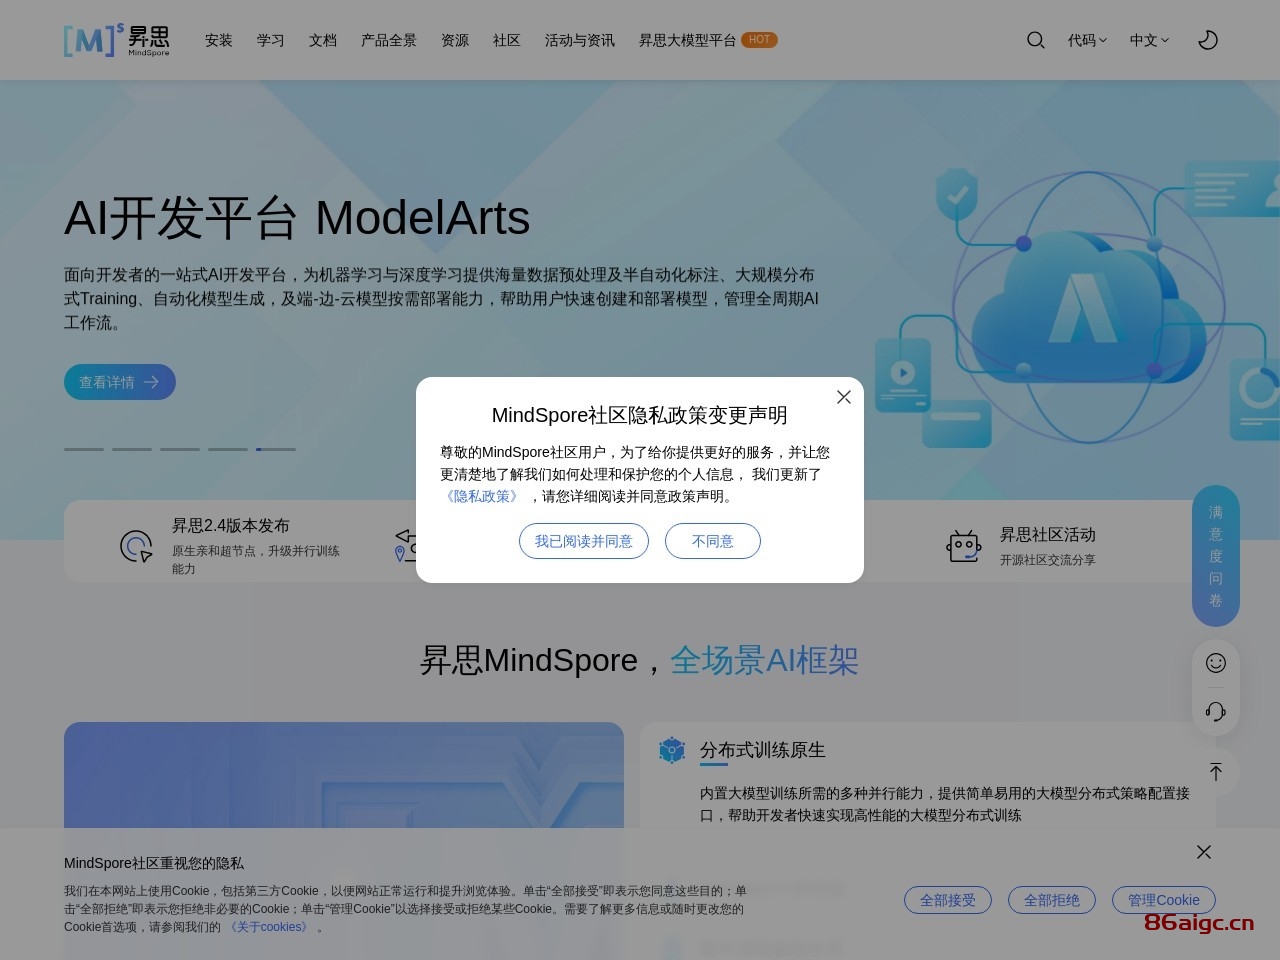This screenshot has width=1280, height=960.
Task: Select the fifth carousel indicator
Action: coord(276,449)
